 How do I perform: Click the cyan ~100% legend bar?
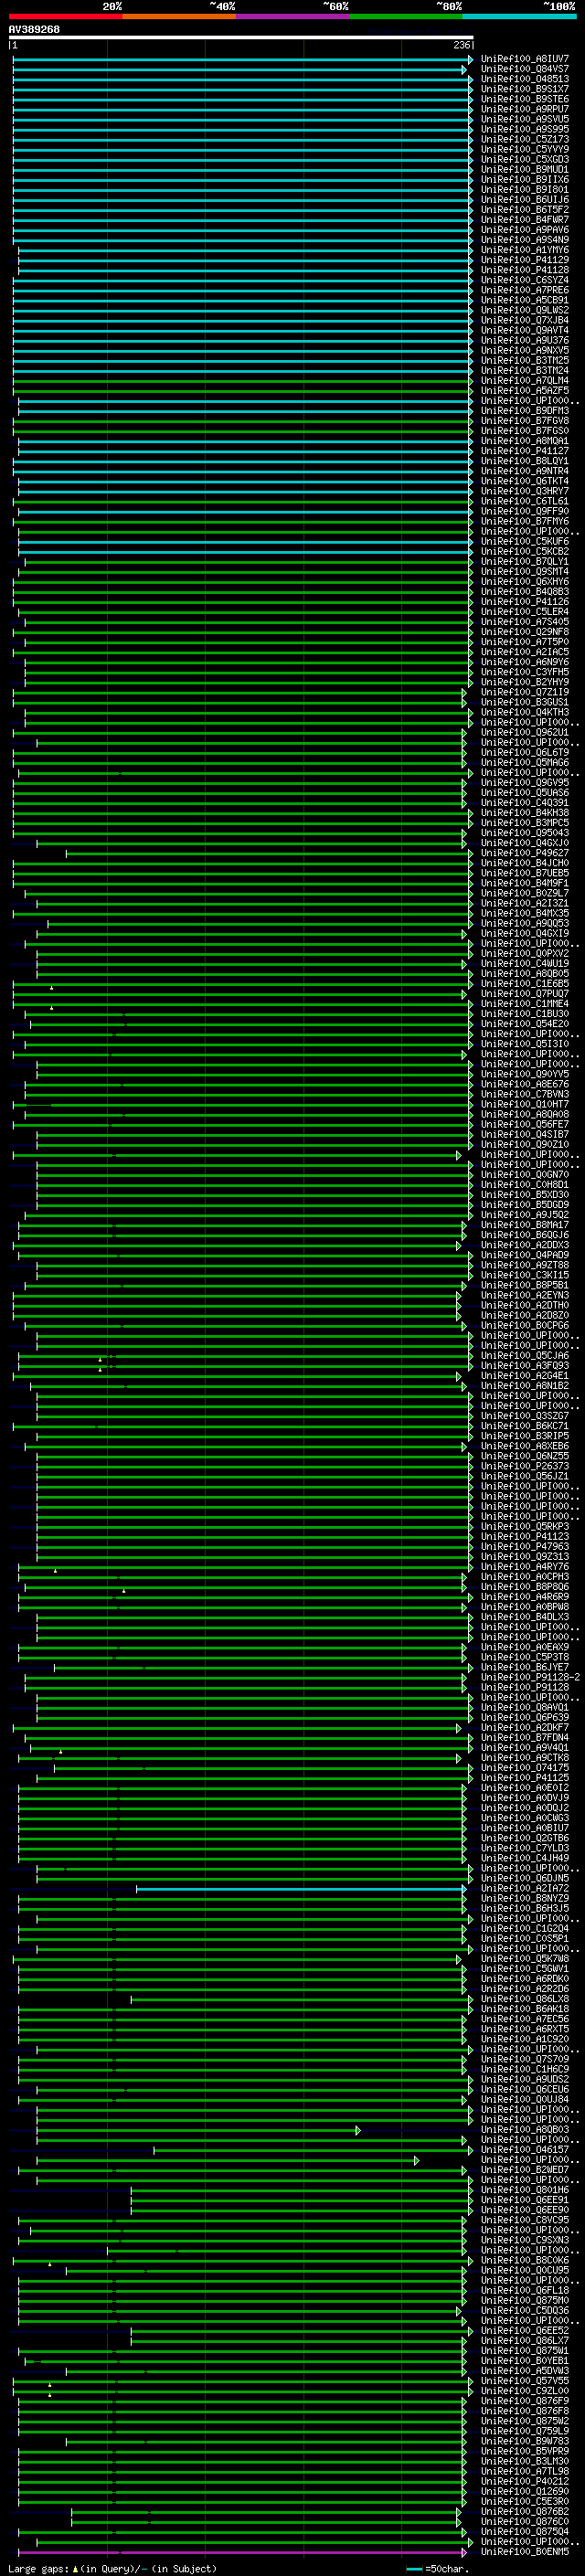coord(519,16)
